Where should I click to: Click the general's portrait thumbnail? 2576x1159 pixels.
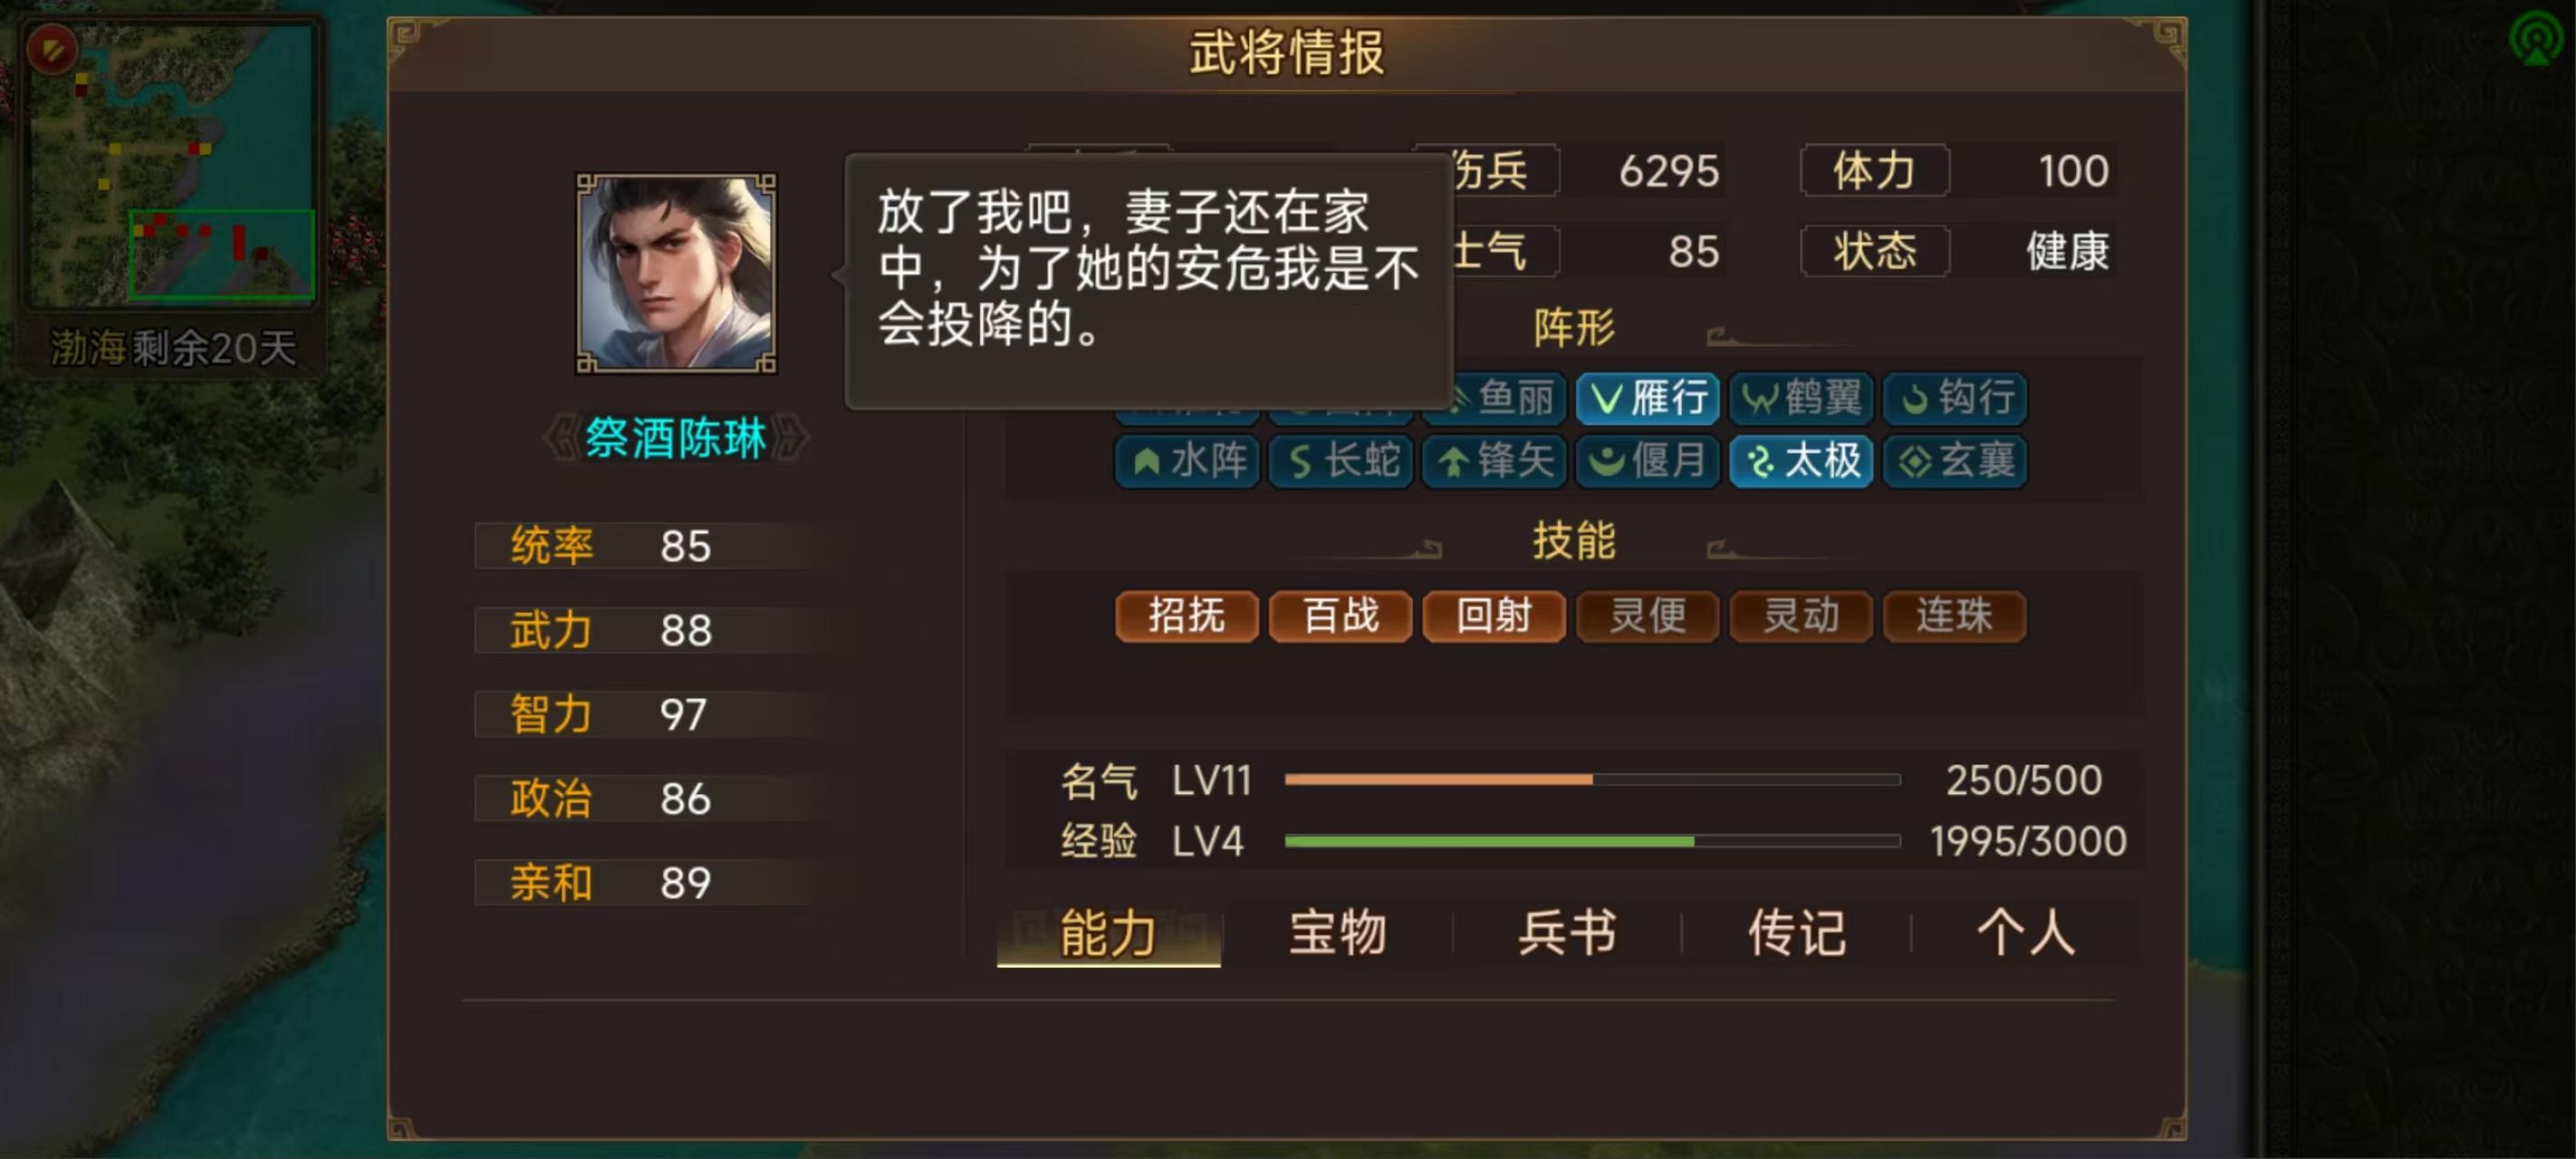[676, 274]
